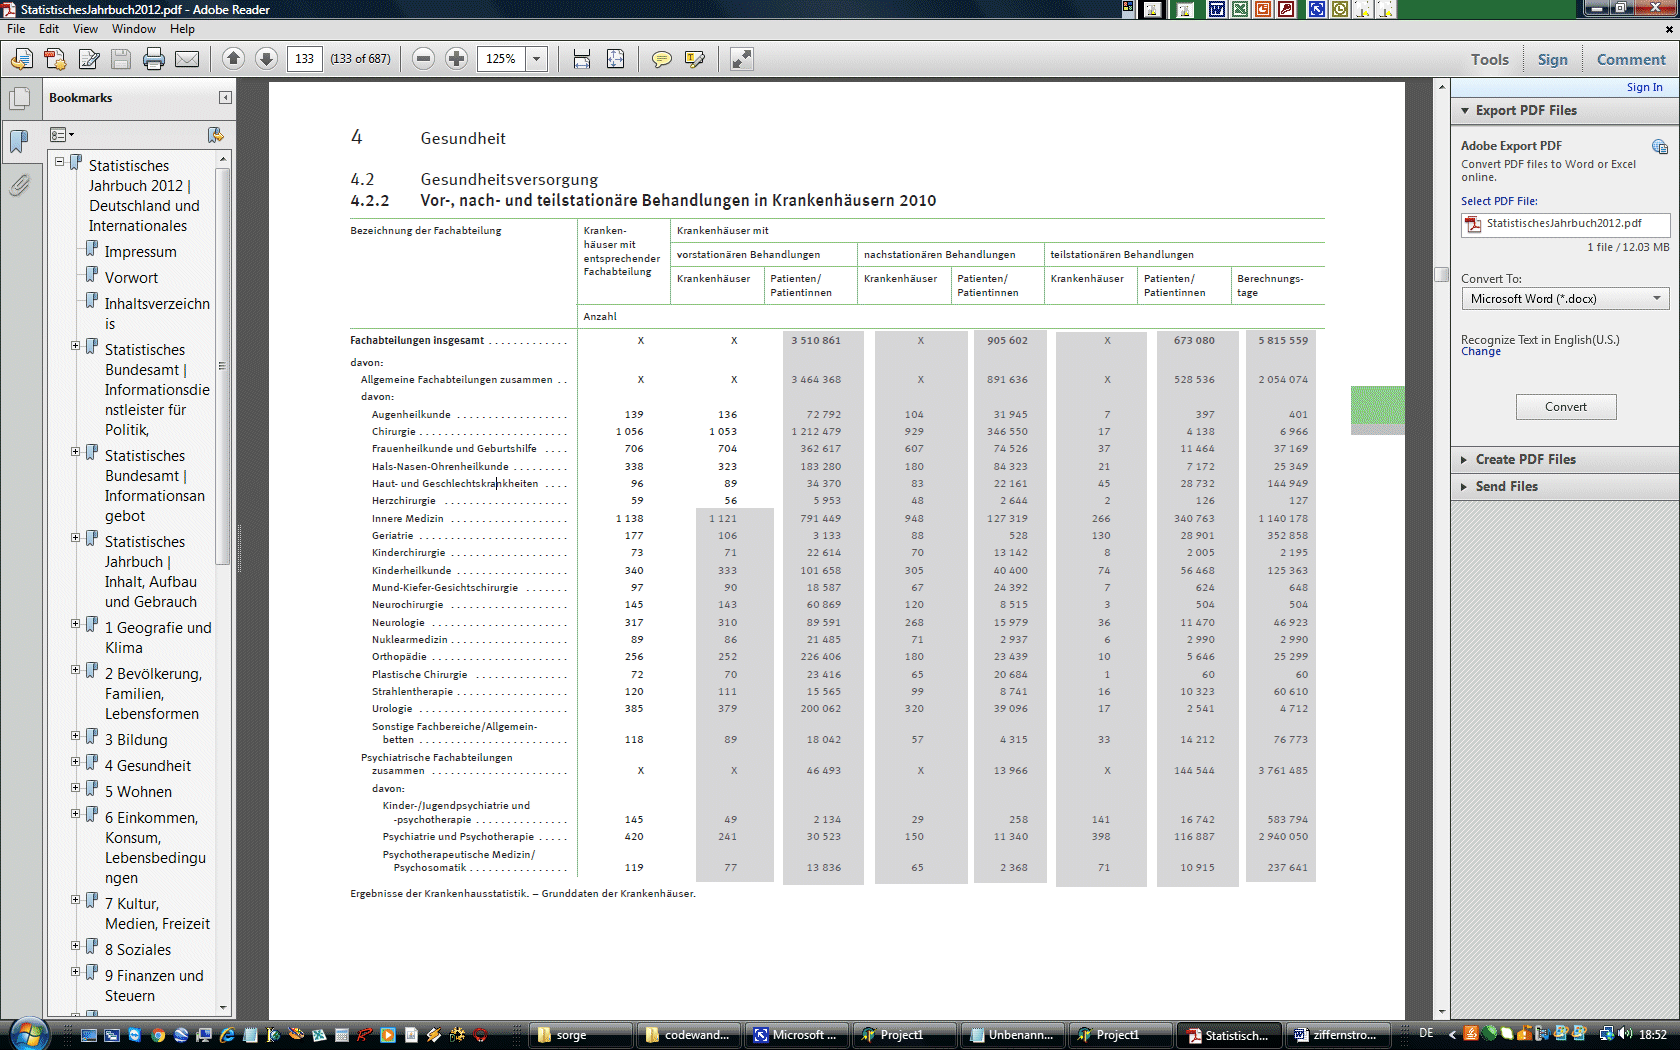Viewport: 1680px width, 1050px height.
Task: Click the Adobe Export PDF online icon
Action: (x=1660, y=147)
